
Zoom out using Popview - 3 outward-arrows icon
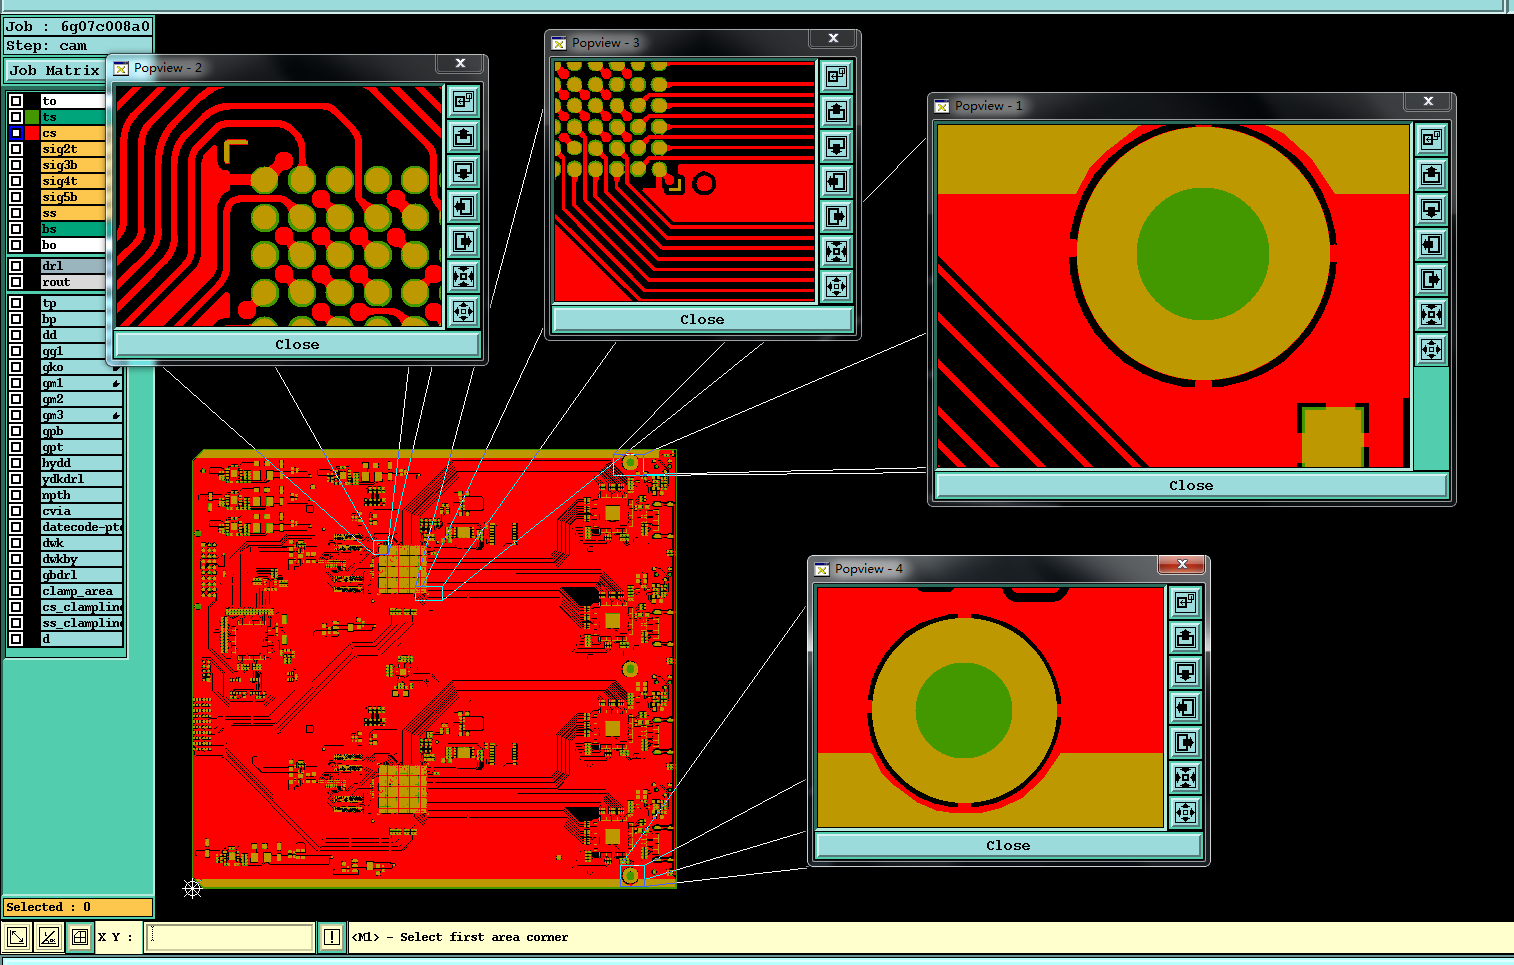click(836, 286)
